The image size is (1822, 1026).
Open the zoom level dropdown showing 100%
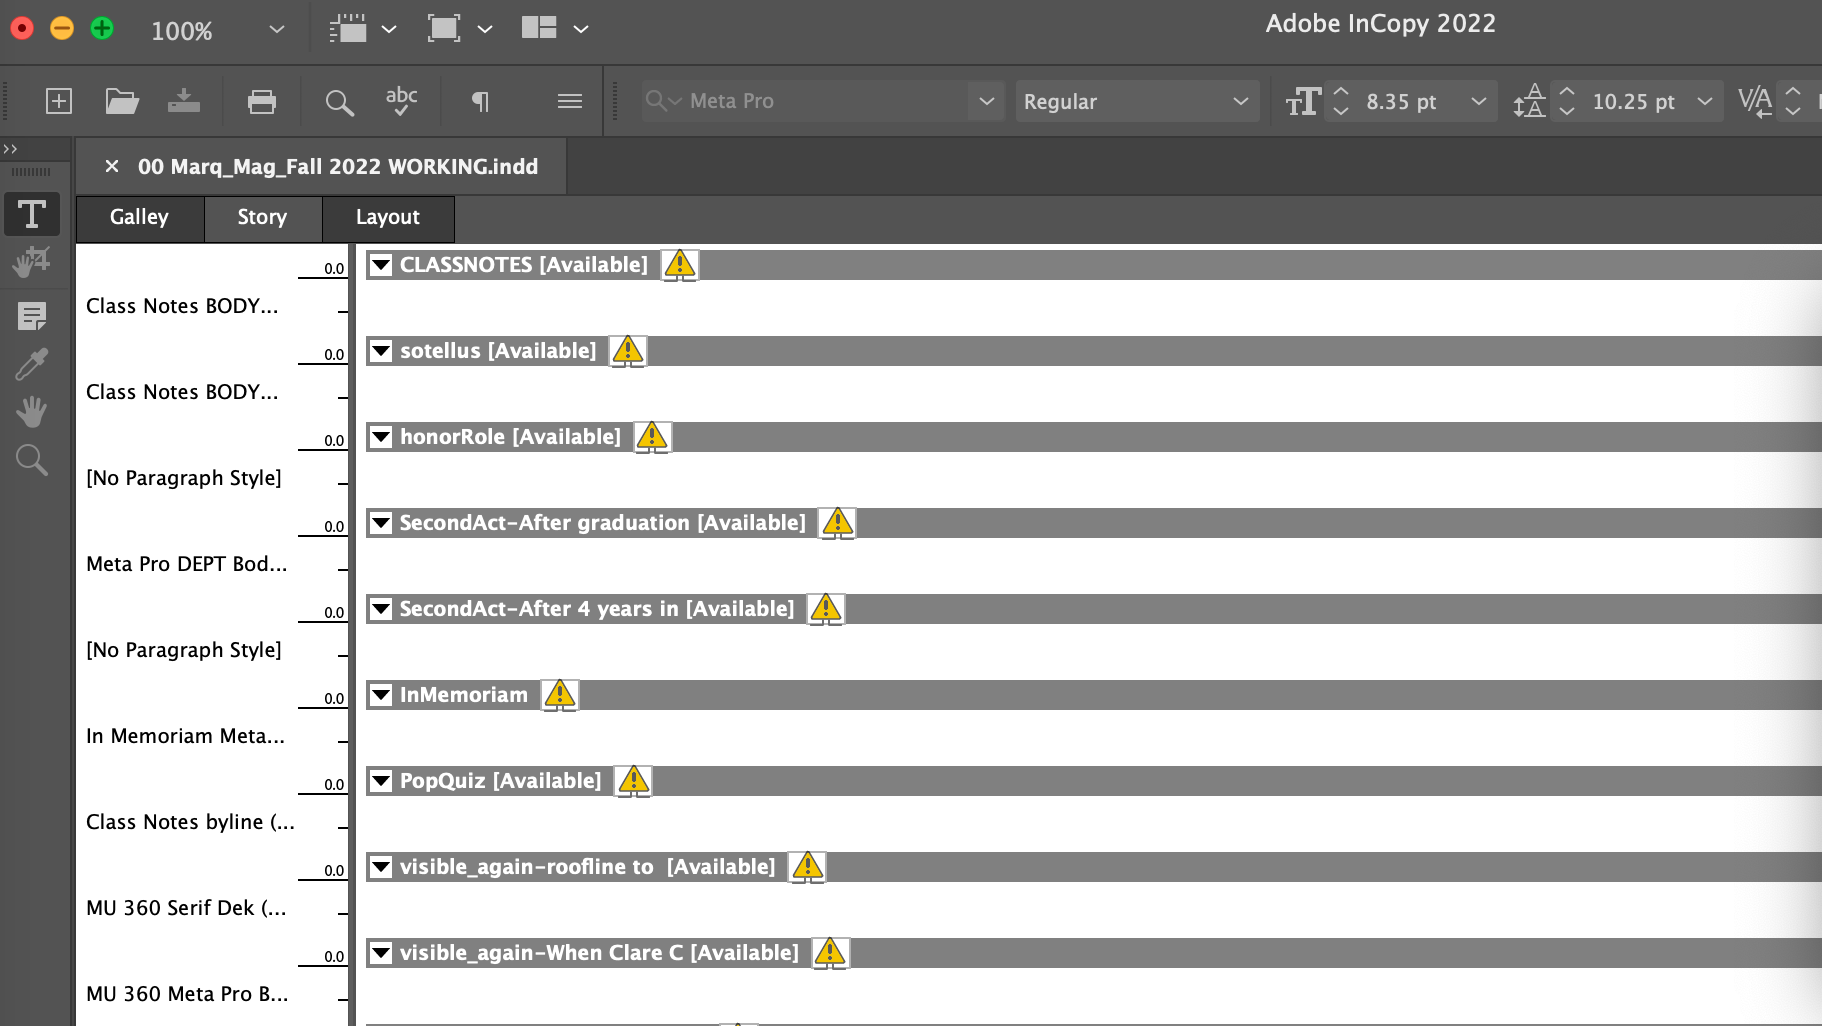coord(277,31)
